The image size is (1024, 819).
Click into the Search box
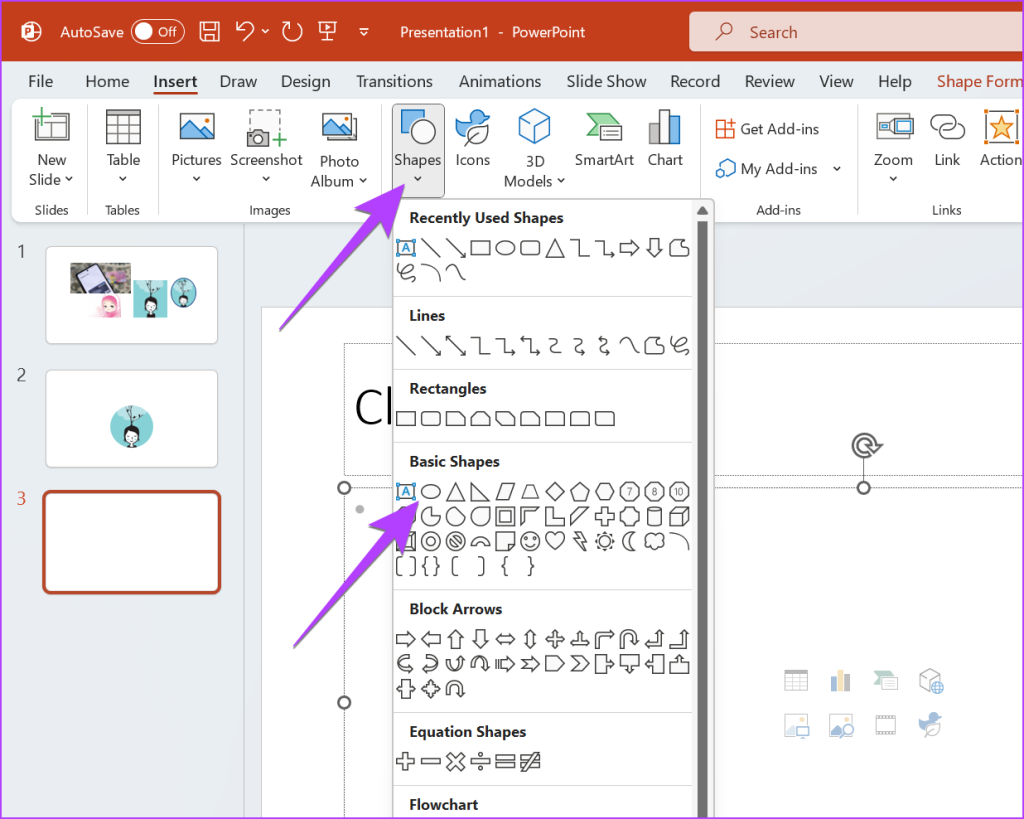[856, 32]
